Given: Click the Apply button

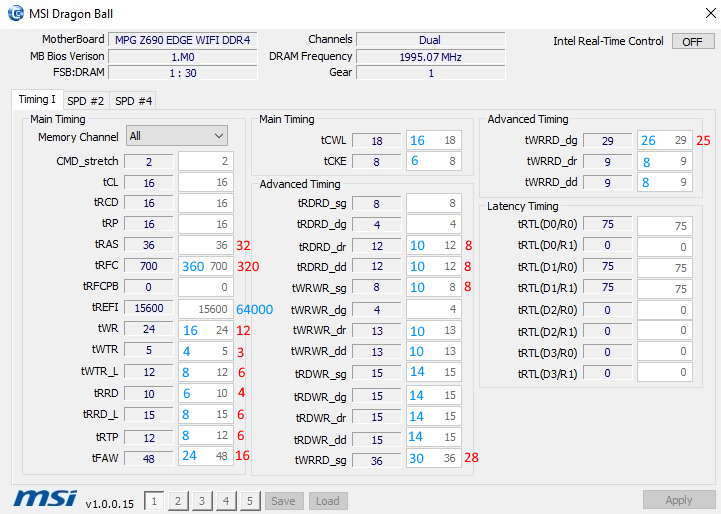Looking at the screenshot, I should click(x=679, y=500).
